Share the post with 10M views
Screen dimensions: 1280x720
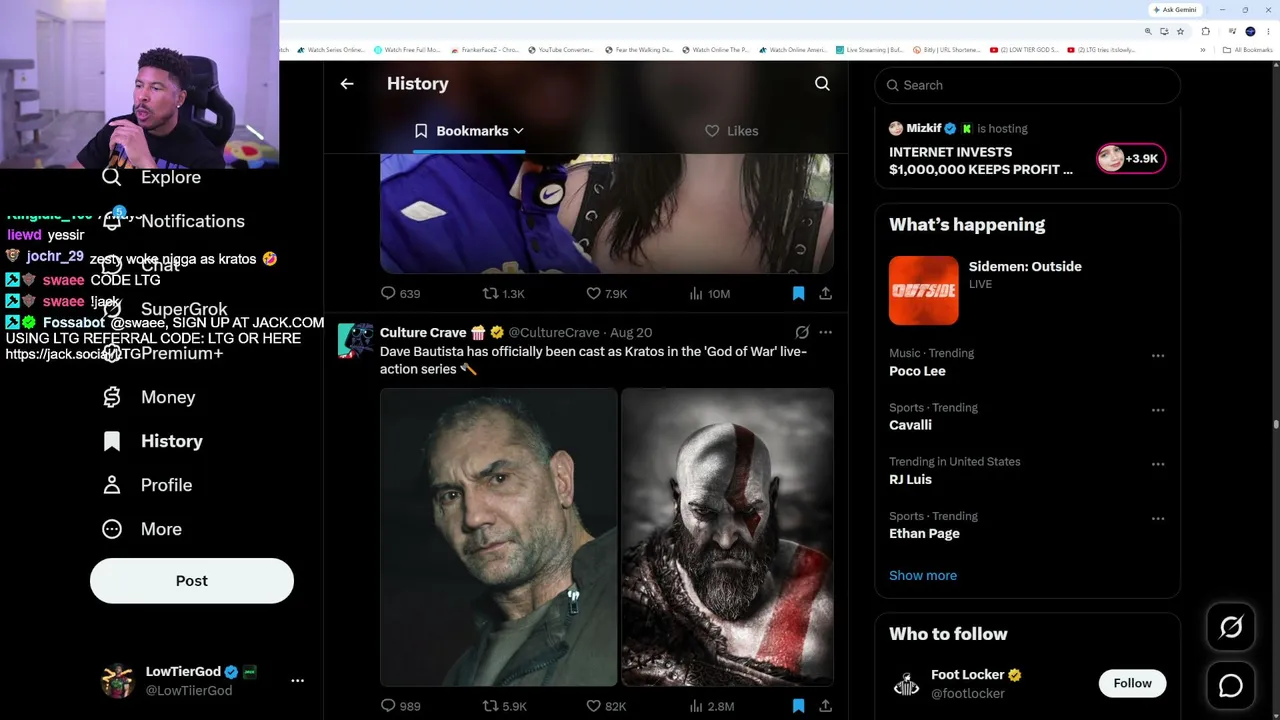[825, 293]
